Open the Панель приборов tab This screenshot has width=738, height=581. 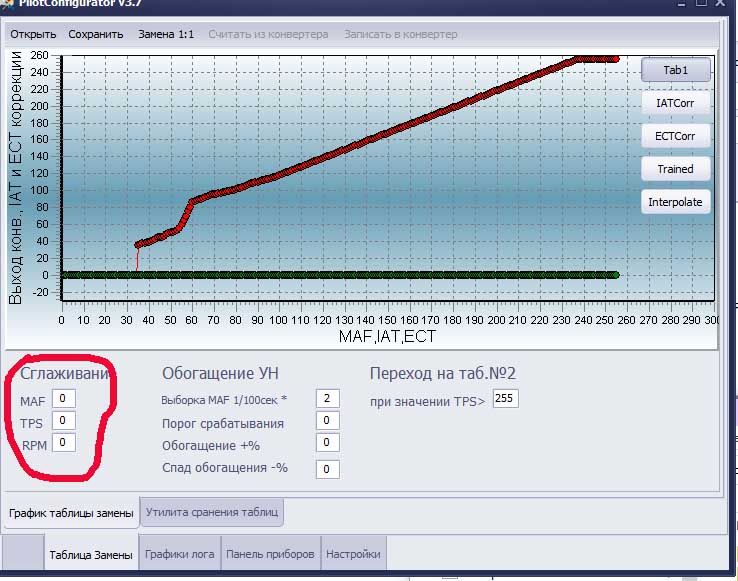[270, 554]
